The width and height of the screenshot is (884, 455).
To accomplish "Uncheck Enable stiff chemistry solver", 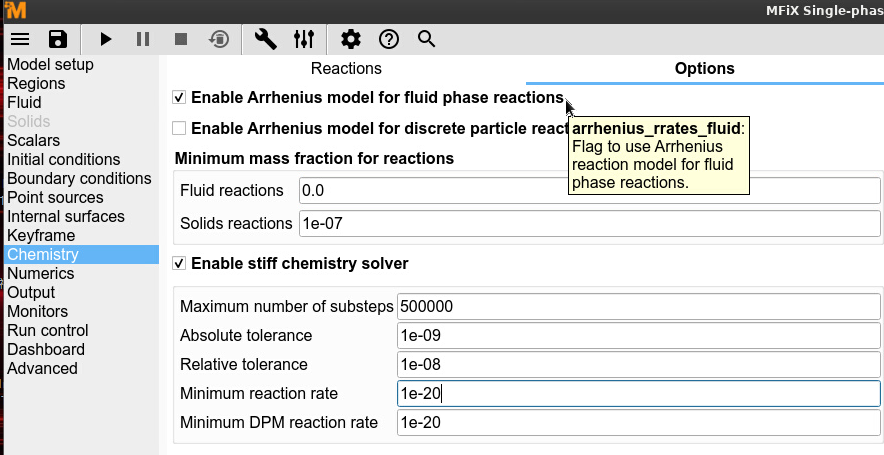I will point(179,264).
